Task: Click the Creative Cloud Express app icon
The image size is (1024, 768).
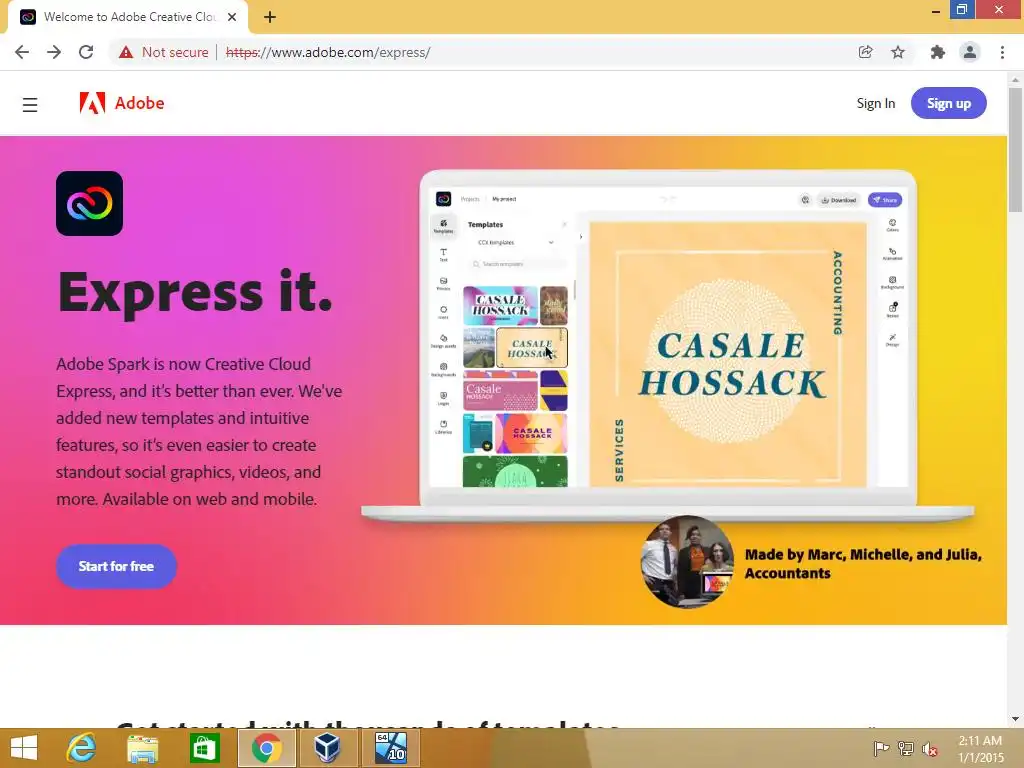Action: click(x=89, y=203)
